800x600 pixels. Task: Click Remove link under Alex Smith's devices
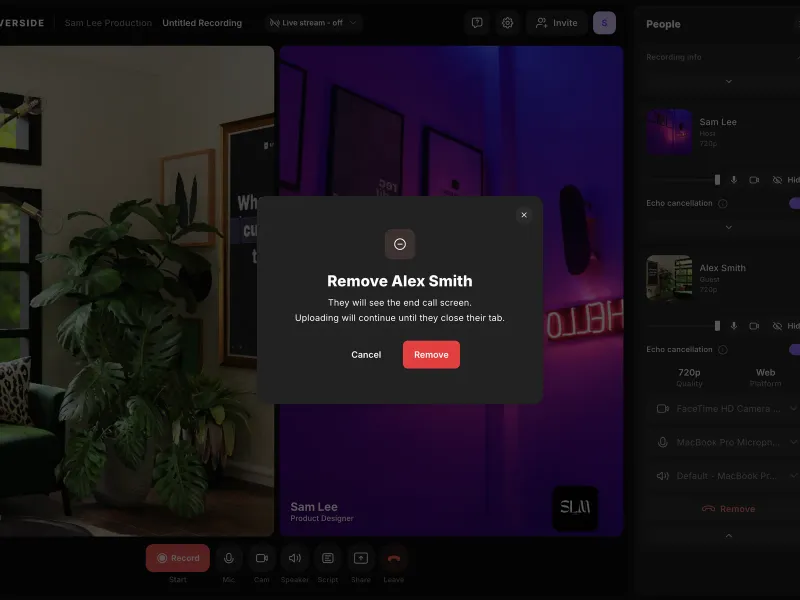[729, 509]
